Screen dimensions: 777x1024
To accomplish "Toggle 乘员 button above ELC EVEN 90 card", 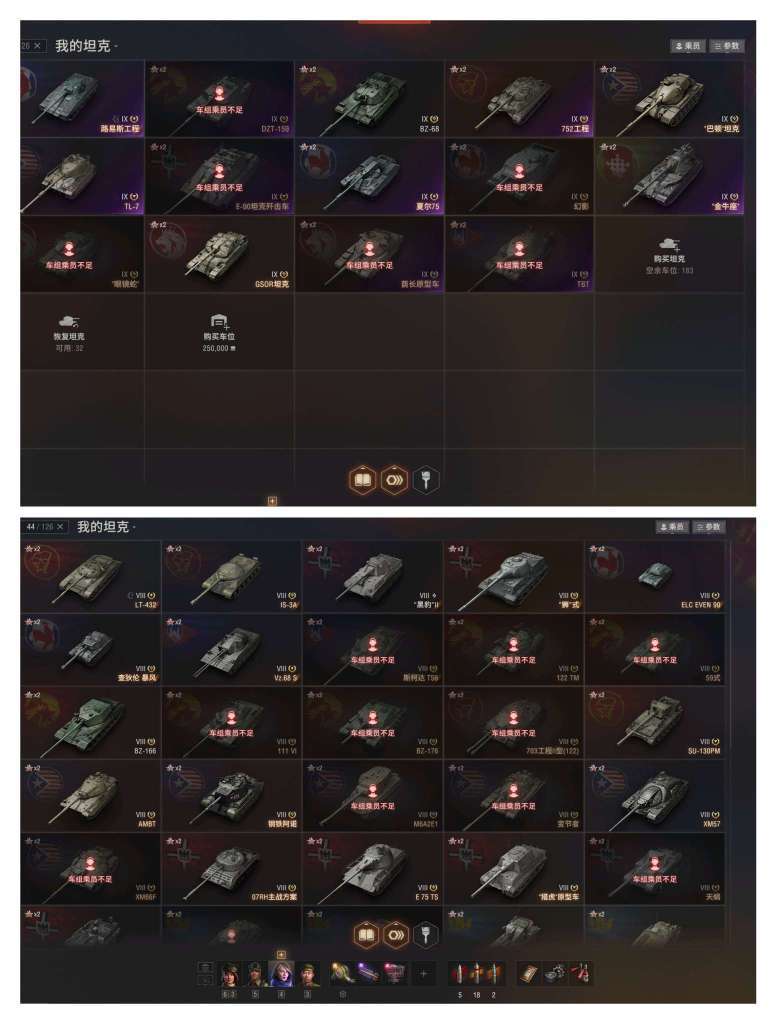I will 671,527.
